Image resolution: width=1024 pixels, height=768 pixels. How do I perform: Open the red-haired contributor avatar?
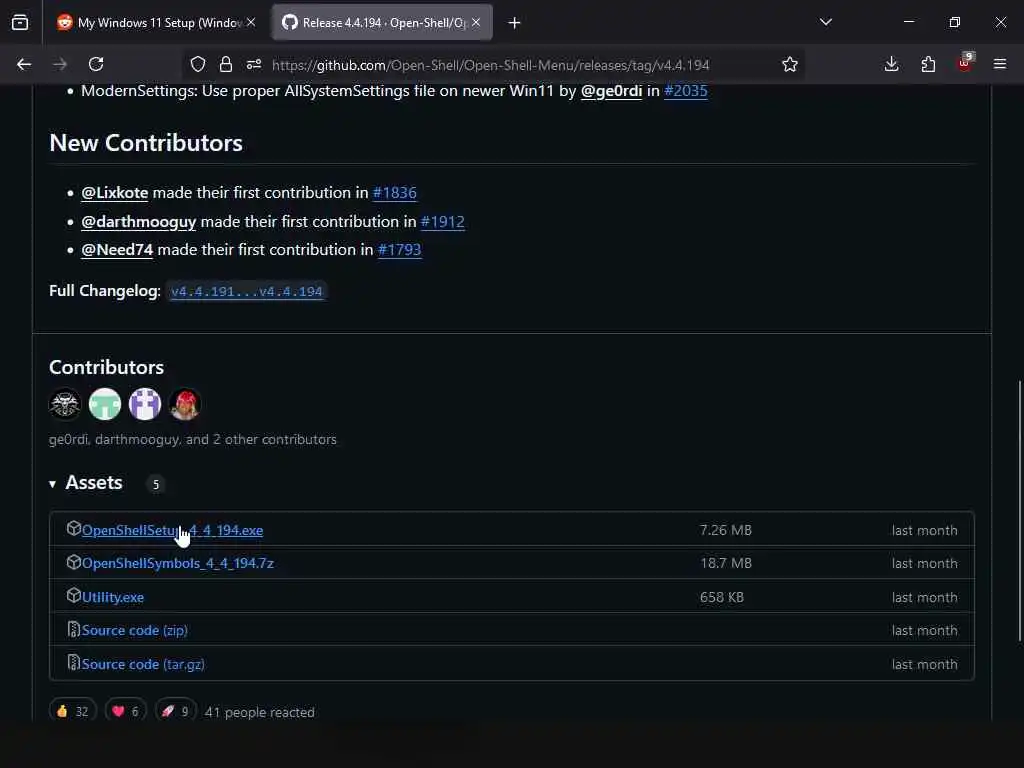185,404
